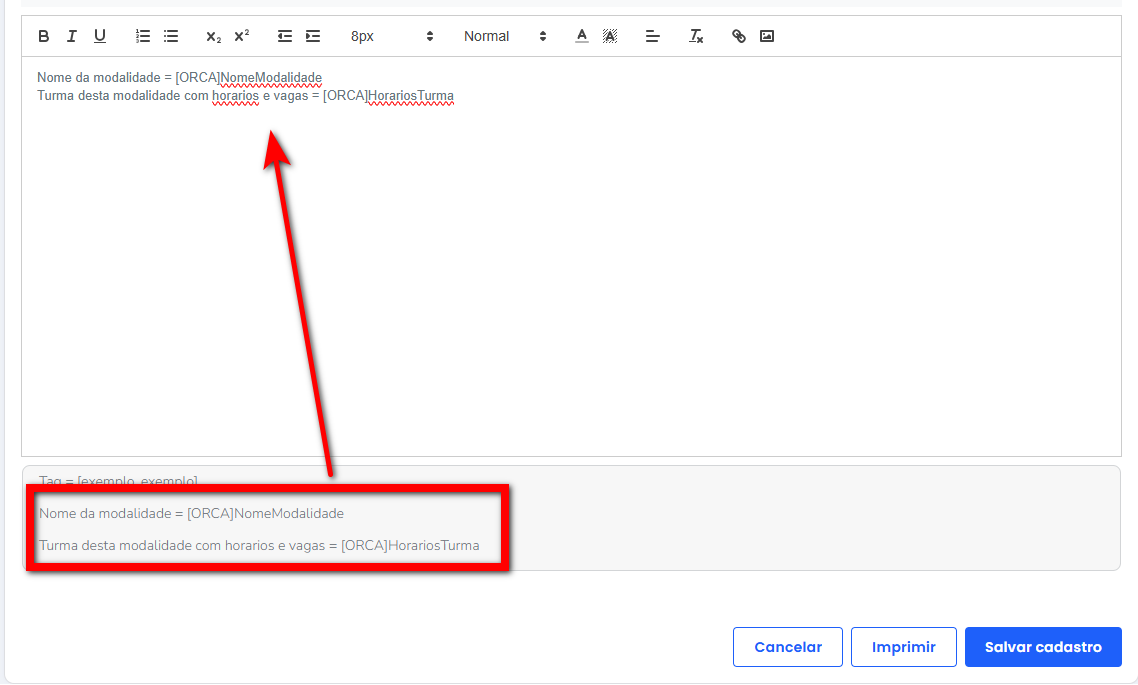Increase the text indent
This screenshot has height=685, width=1138.
tap(313, 36)
